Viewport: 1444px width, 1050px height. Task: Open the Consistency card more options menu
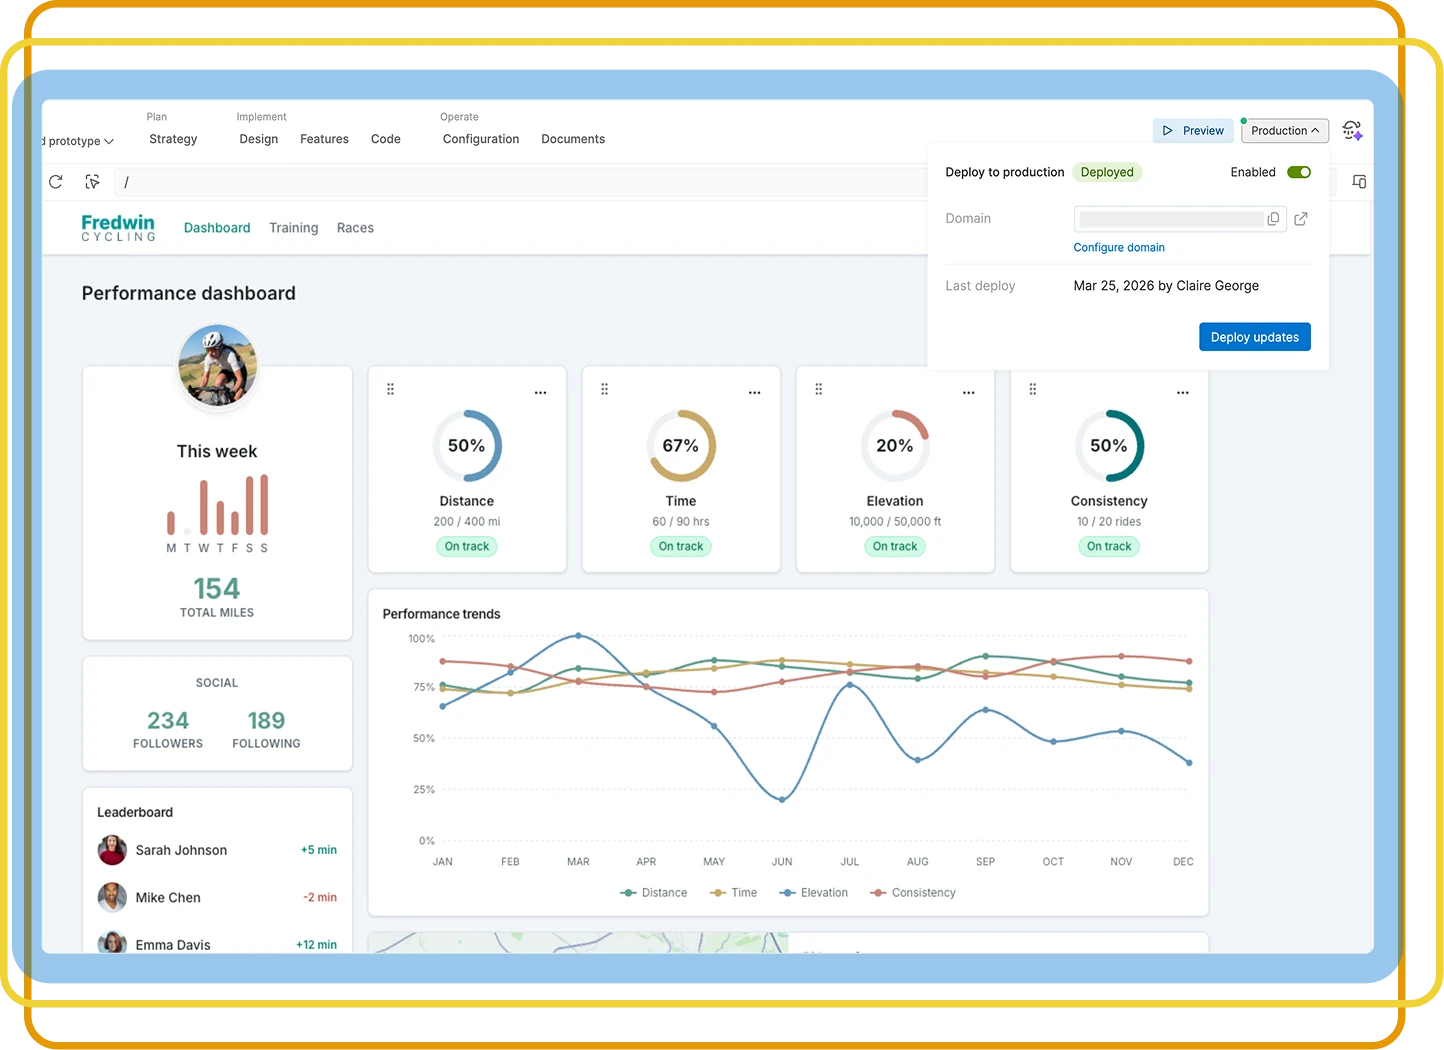pyautogui.click(x=1183, y=393)
